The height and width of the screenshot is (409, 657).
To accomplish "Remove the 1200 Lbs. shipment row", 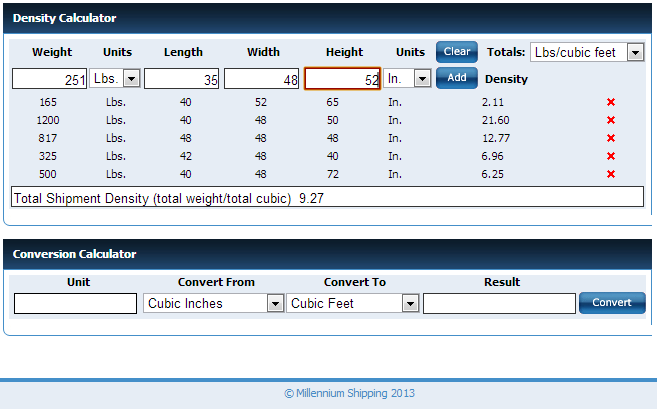I will (611, 120).
